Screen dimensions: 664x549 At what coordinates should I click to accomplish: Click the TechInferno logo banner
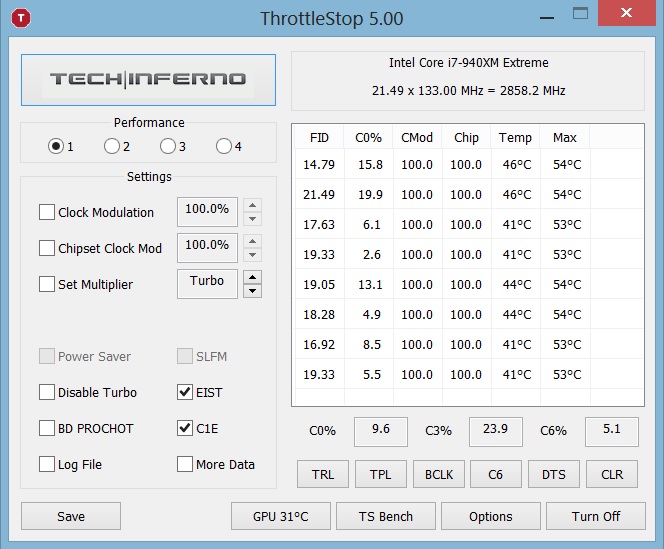point(148,80)
